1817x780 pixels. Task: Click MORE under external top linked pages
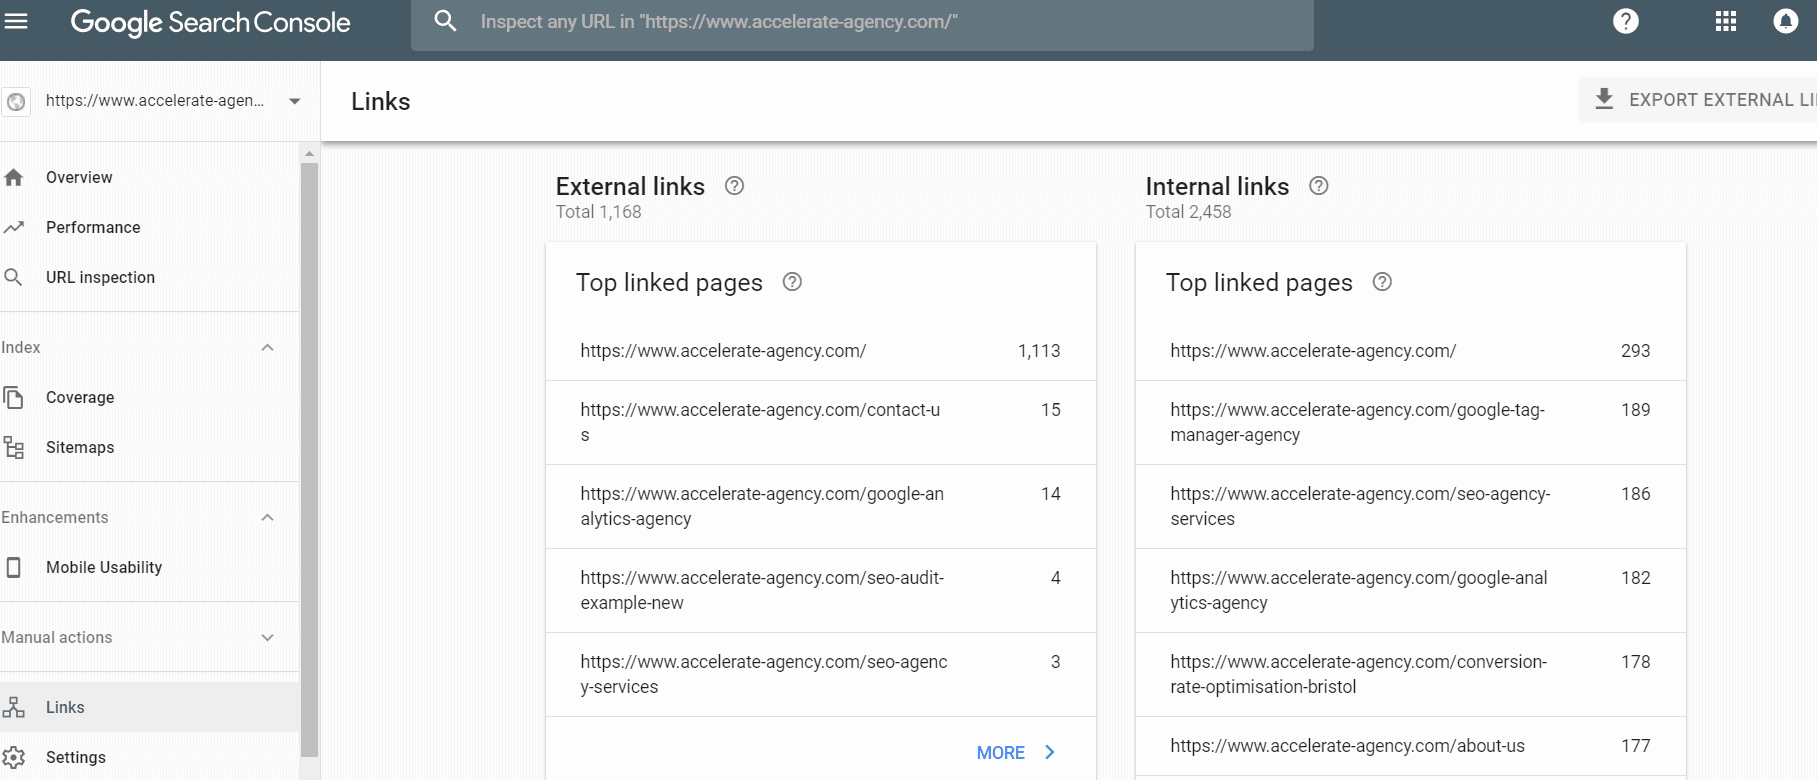click(x=1001, y=752)
